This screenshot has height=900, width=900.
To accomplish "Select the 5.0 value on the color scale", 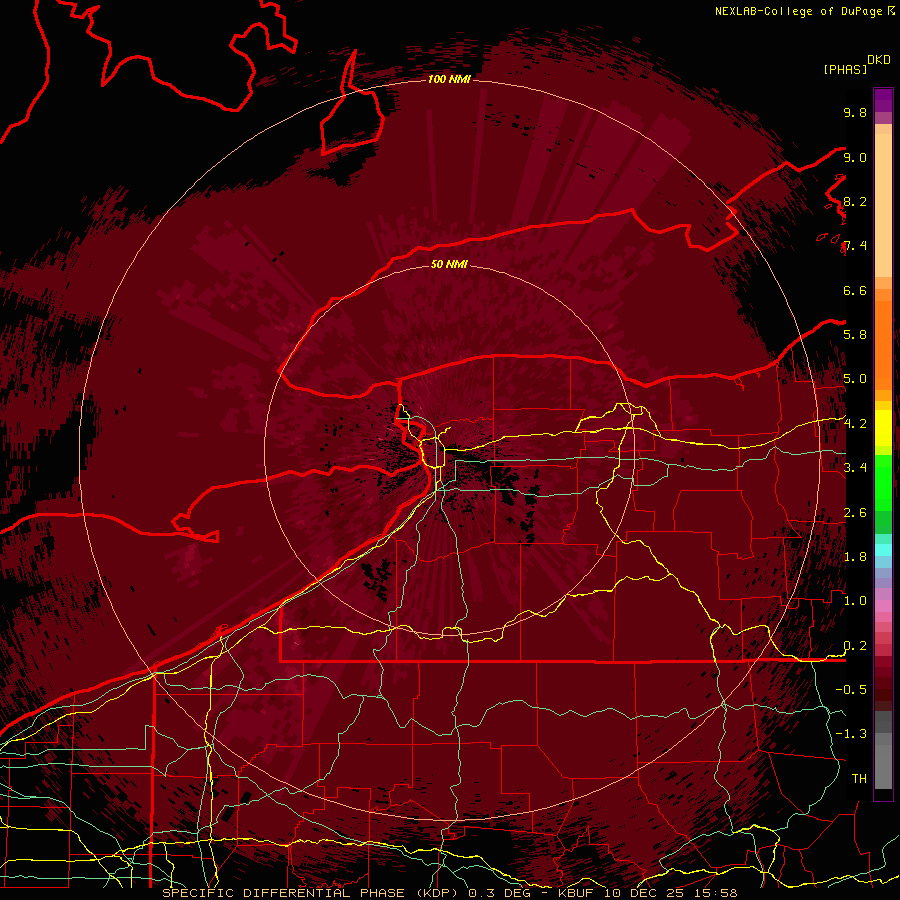I will coord(855,379).
